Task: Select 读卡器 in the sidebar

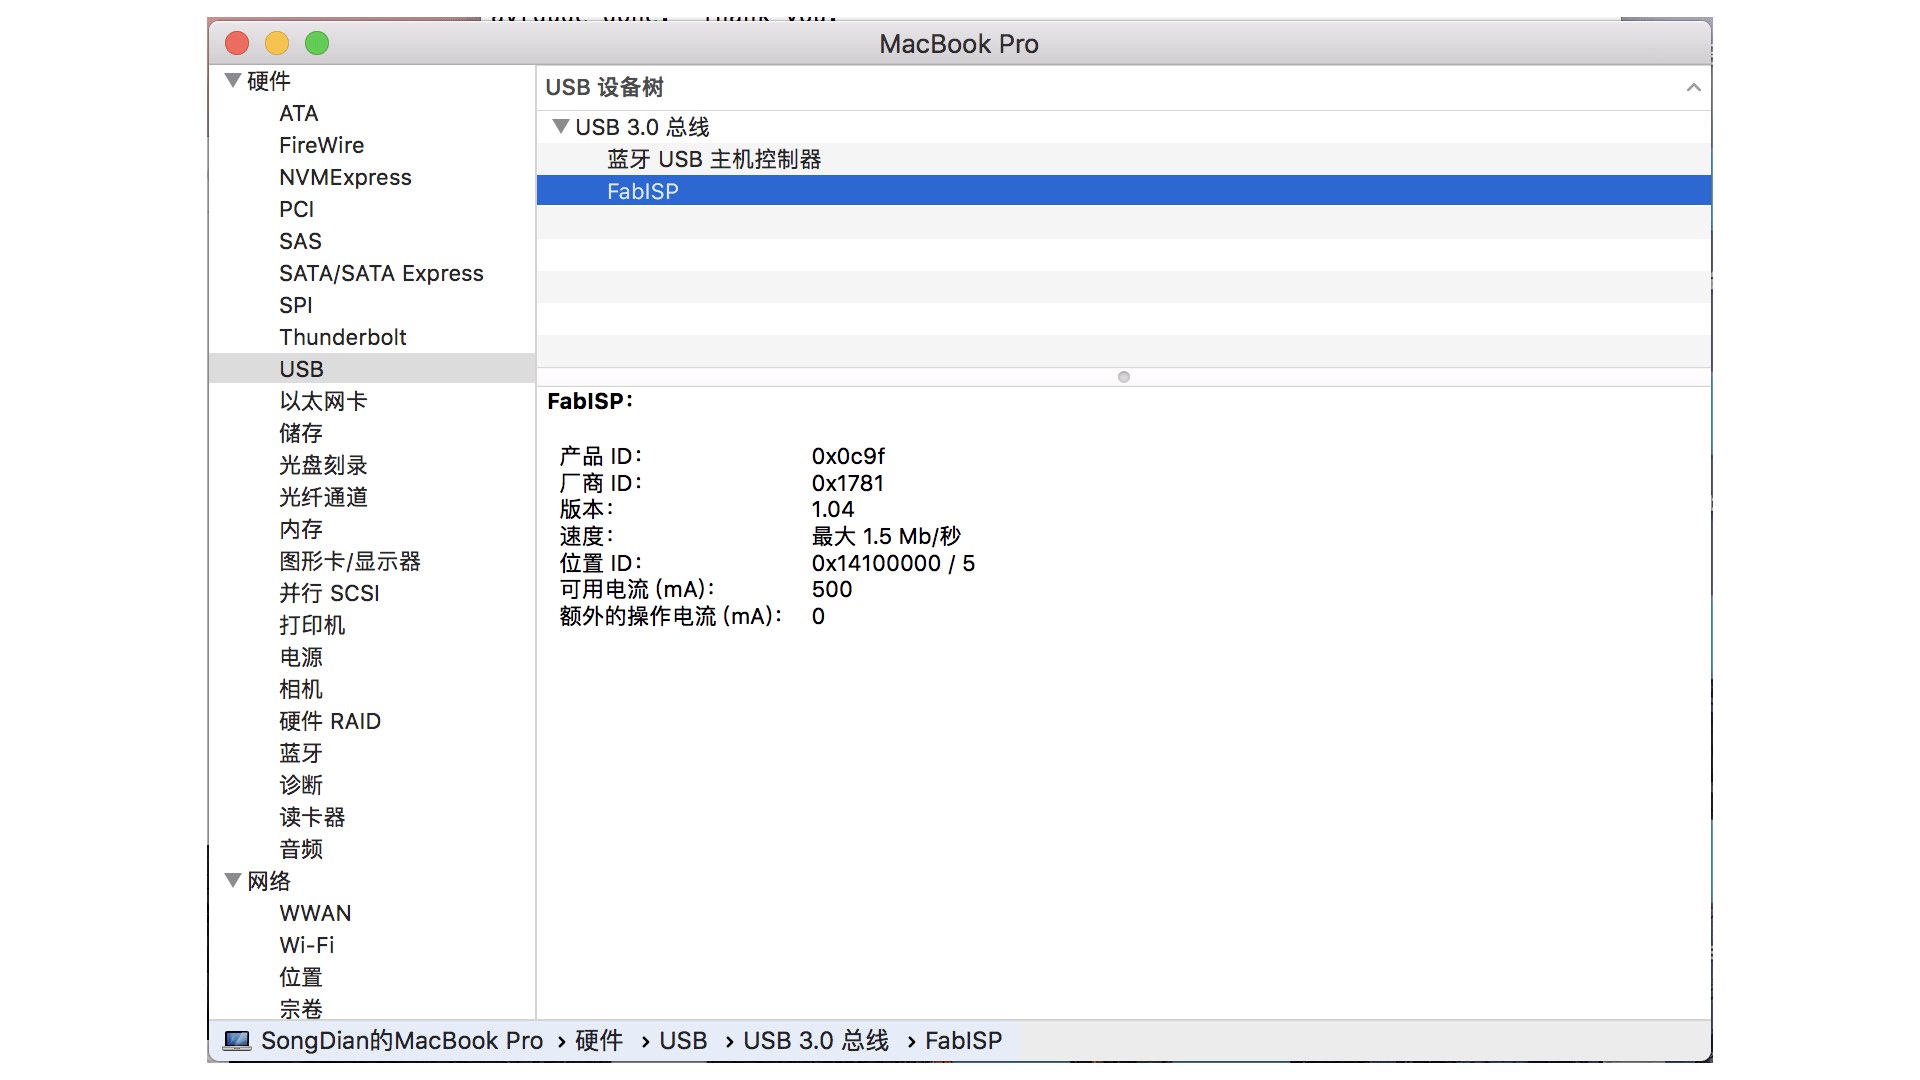Action: coord(312,817)
